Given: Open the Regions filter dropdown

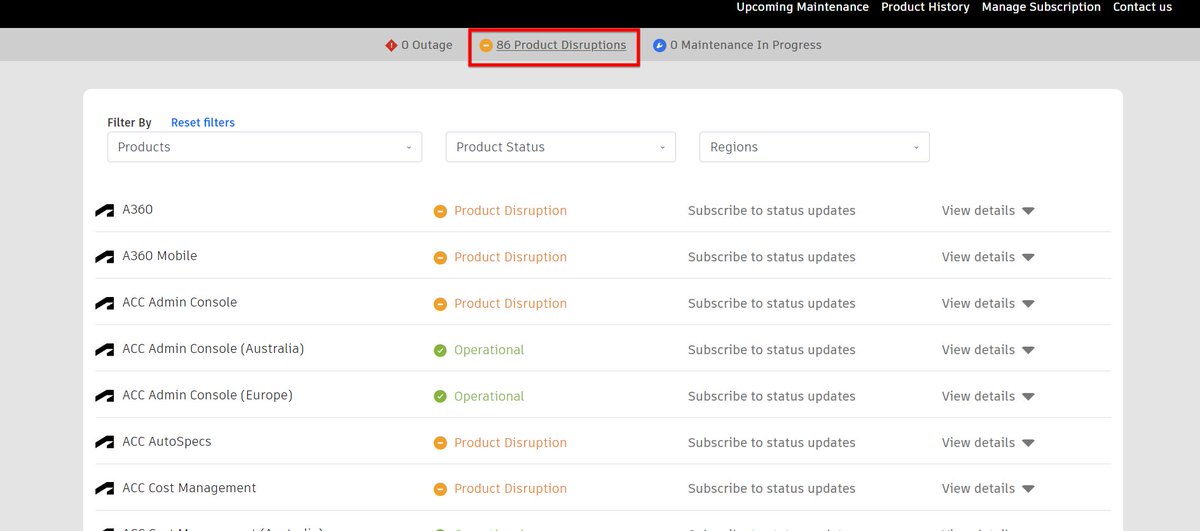Looking at the screenshot, I should (x=814, y=147).
